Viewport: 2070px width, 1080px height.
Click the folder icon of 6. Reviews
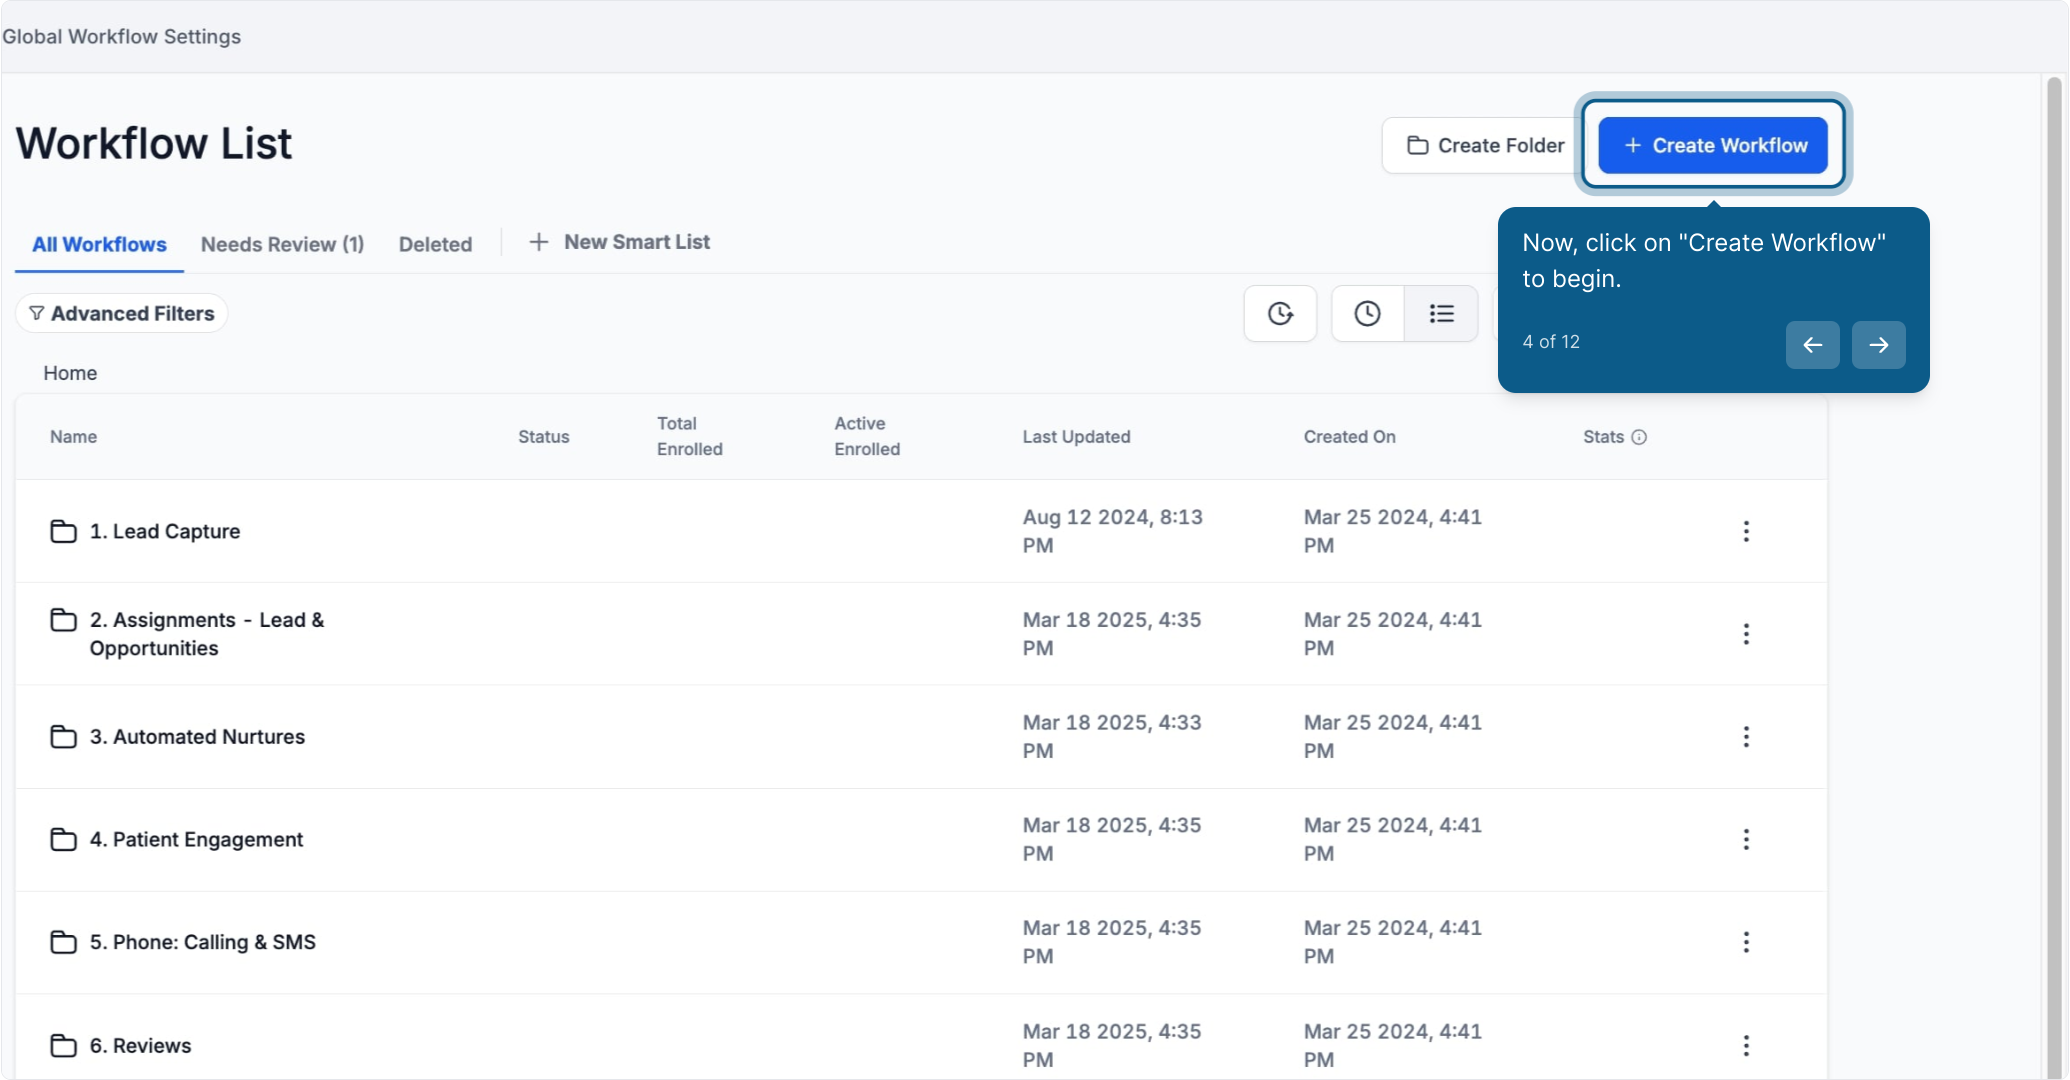pos(63,1046)
